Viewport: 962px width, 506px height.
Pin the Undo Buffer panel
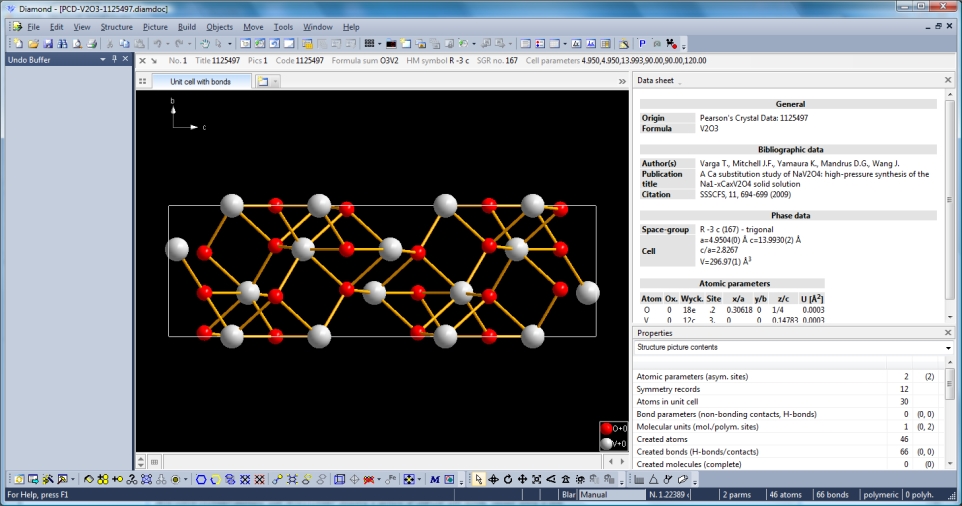[115, 60]
